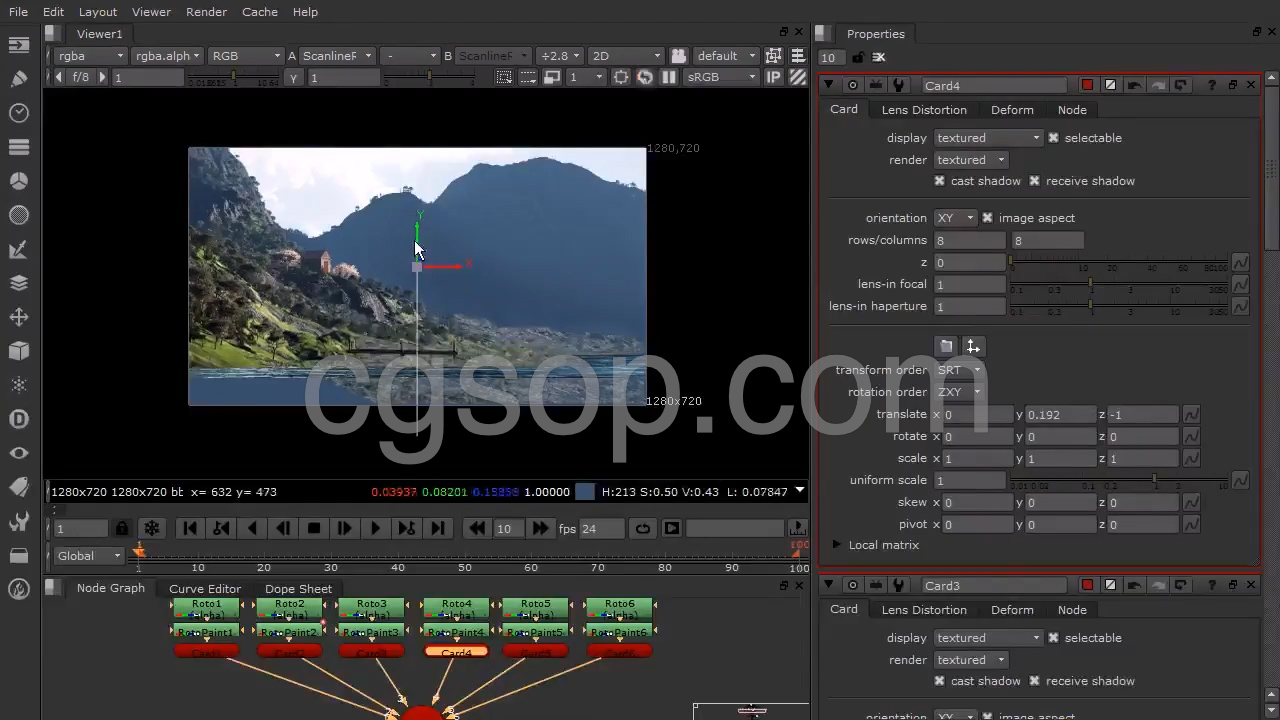1280x720 pixels.
Task: Open the 2D view mode dropdown
Action: pos(626,56)
